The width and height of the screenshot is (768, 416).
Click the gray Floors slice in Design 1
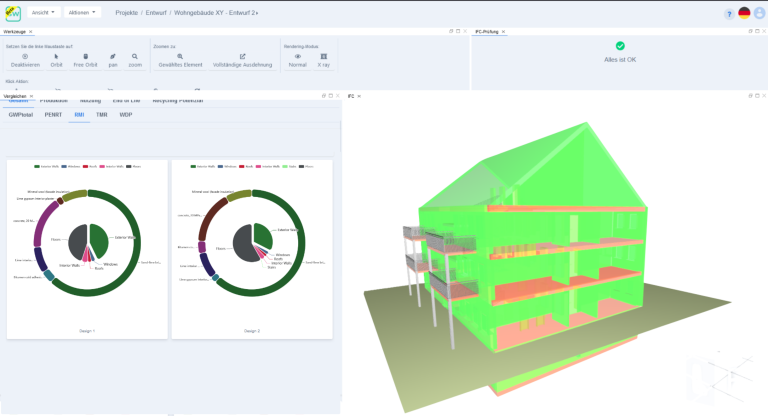click(78, 241)
